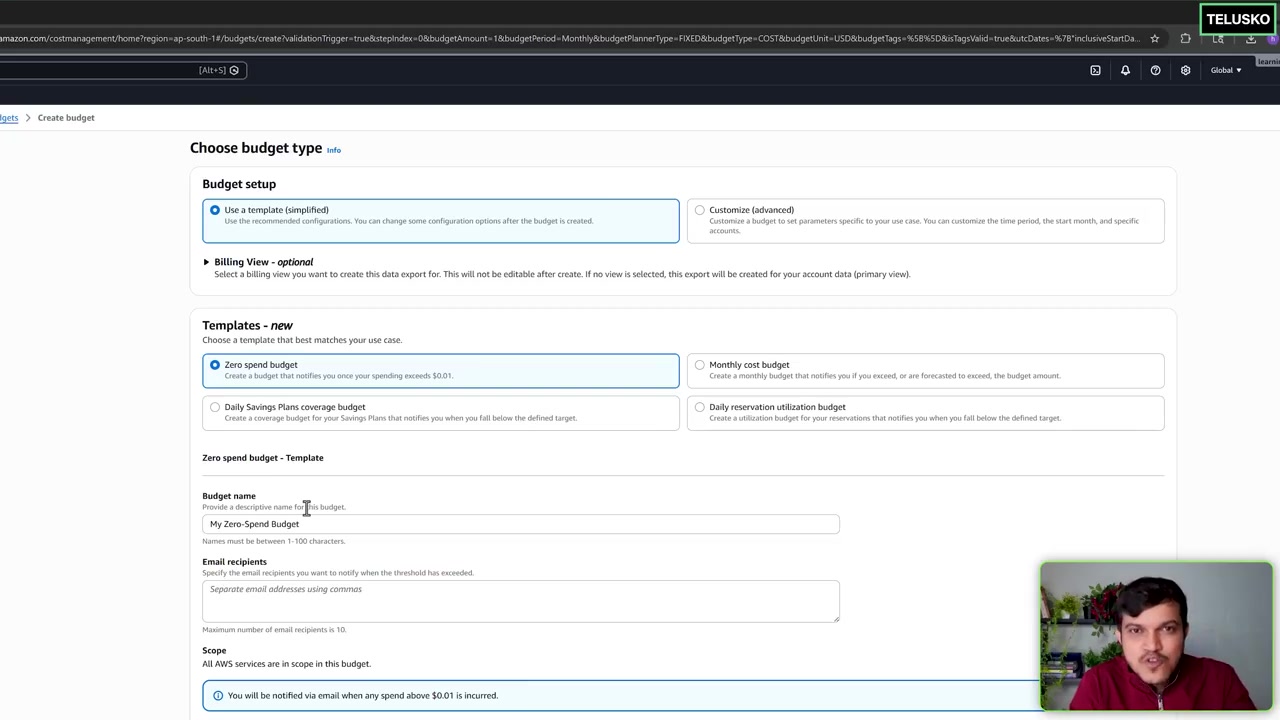Select Use a template (simplified) option

coord(441,221)
